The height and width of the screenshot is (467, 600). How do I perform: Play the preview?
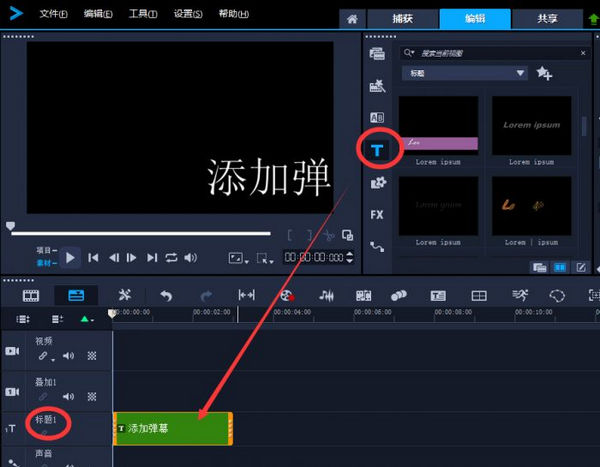(x=70, y=258)
